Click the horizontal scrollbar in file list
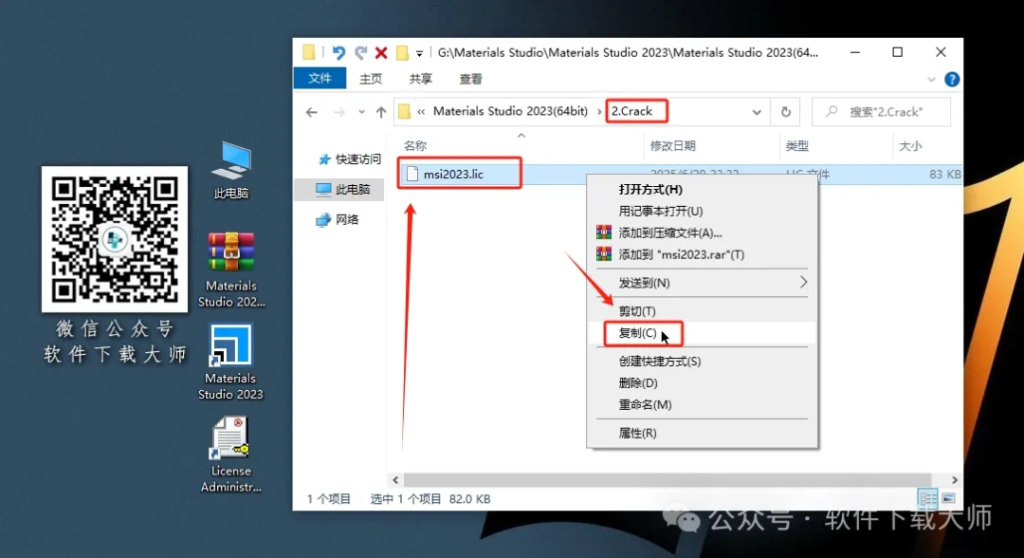The width and height of the screenshot is (1024, 558). pos(667,480)
